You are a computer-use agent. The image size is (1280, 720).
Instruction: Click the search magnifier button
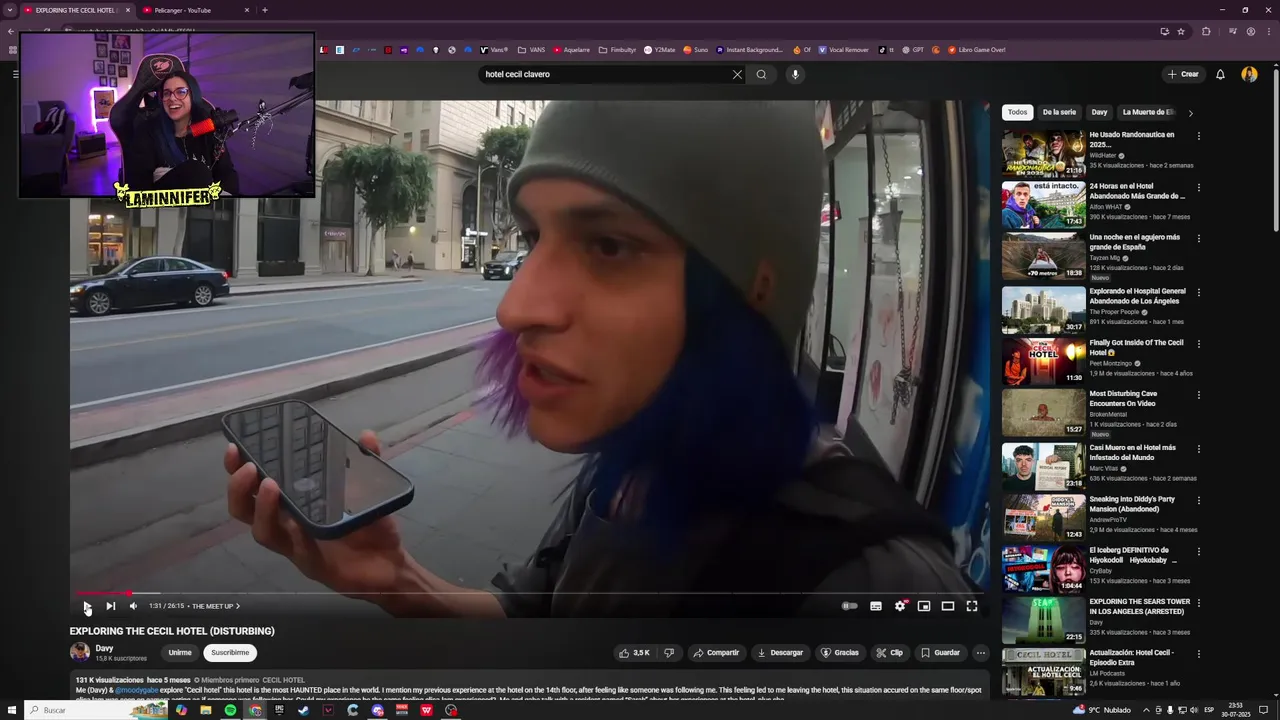pos(761,74)
